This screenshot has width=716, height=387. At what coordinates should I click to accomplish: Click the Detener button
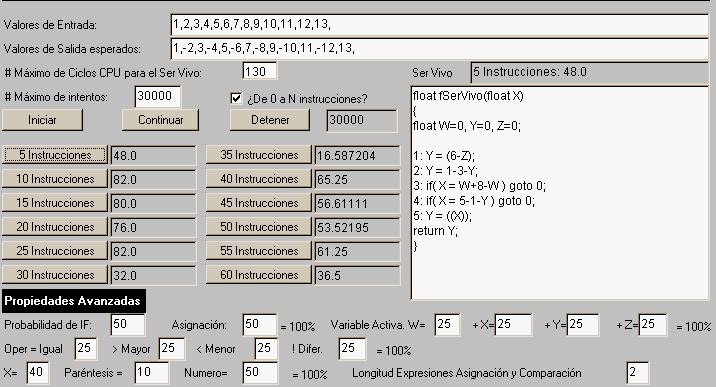[270, 120]
